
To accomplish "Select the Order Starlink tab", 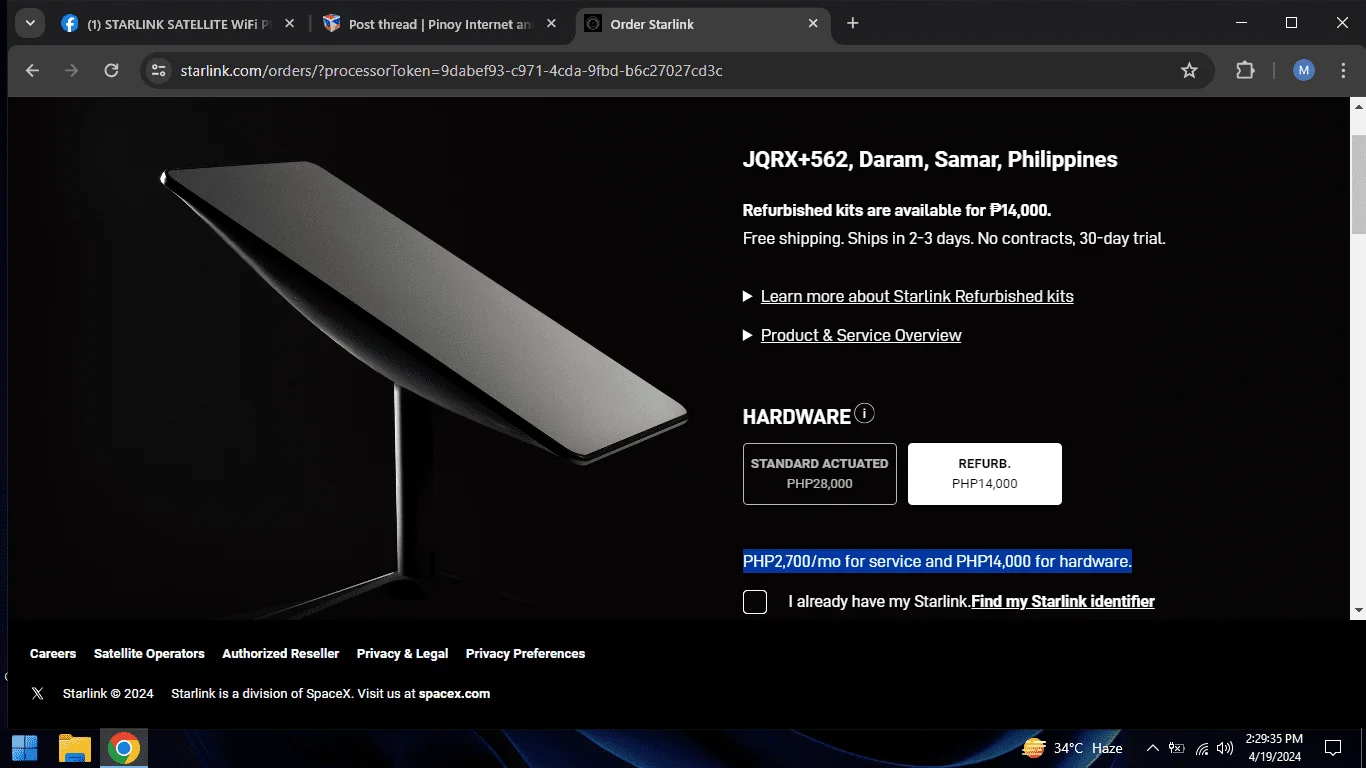I will (702, 24).
